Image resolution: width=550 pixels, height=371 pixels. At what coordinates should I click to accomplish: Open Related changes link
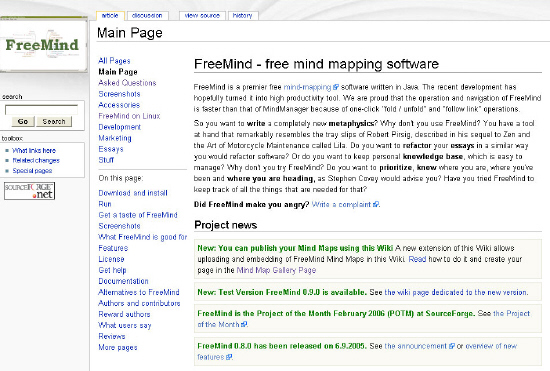(36, 161)
